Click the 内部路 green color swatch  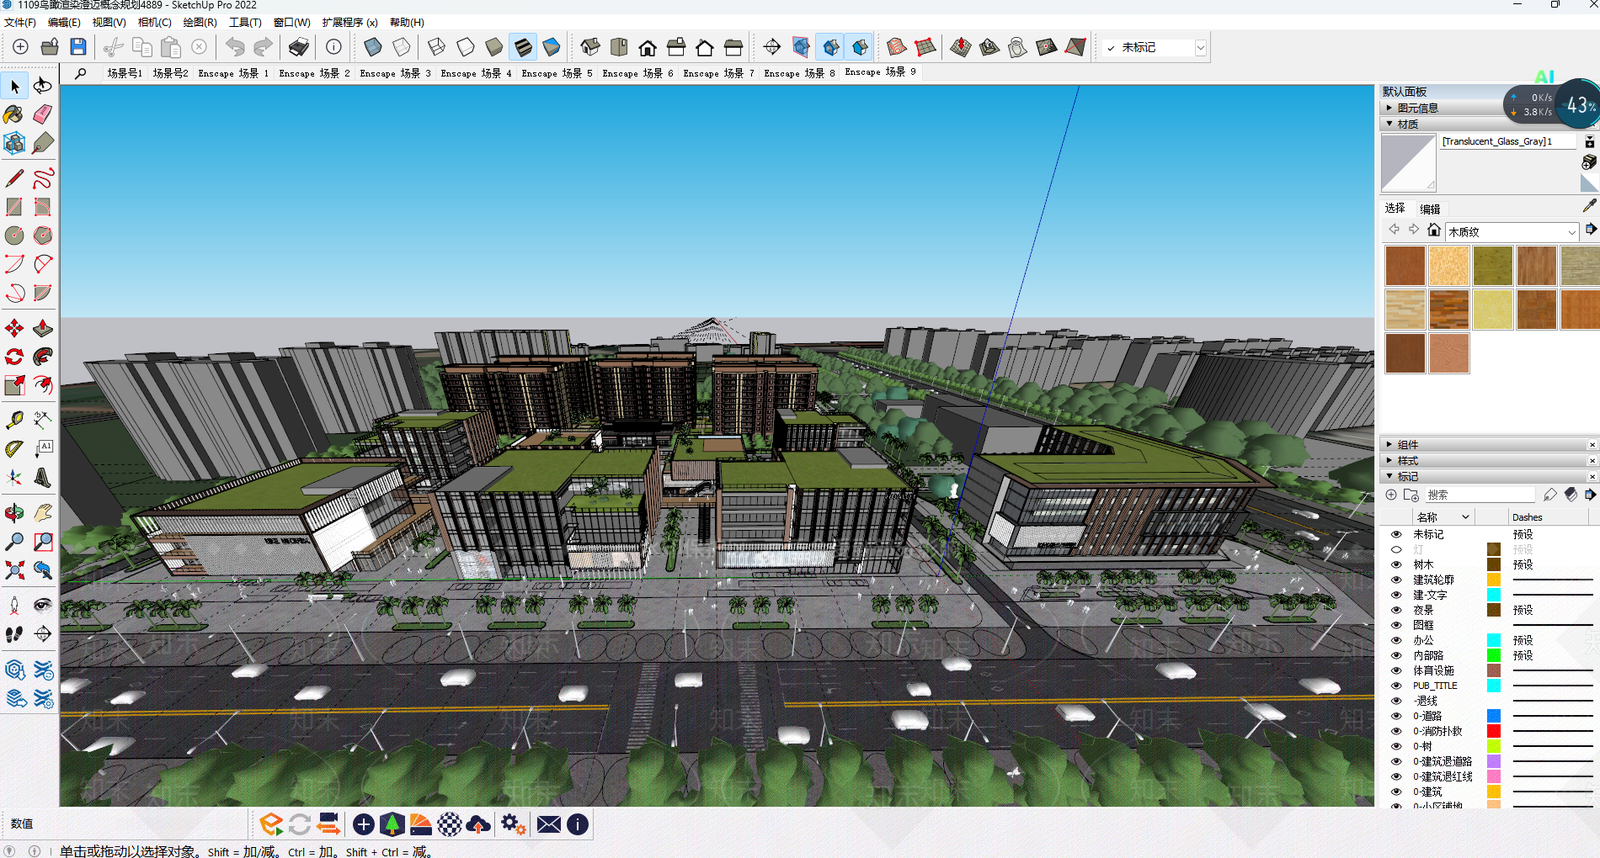[1494, 656]
